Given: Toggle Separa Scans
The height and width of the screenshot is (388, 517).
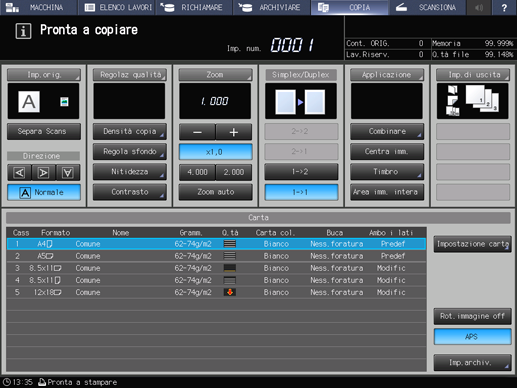Looking at the screenshot, I should point(44,131).
